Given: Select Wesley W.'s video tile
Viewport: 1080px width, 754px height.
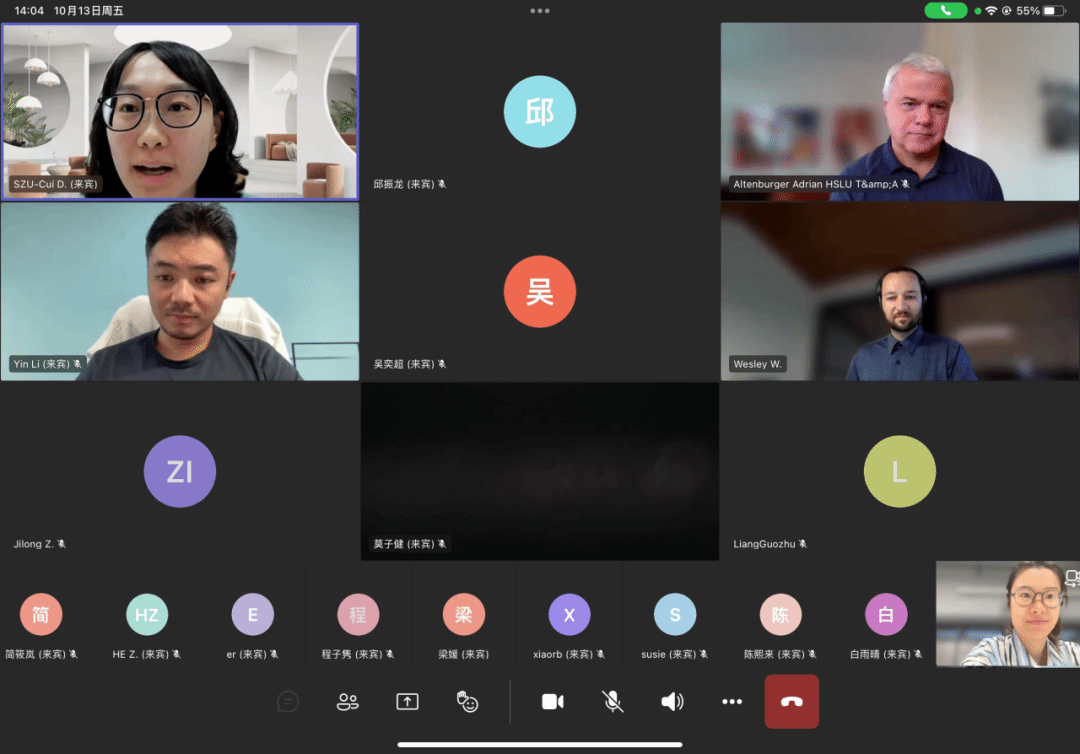Looking at the screenshot, I should point(900,291).
